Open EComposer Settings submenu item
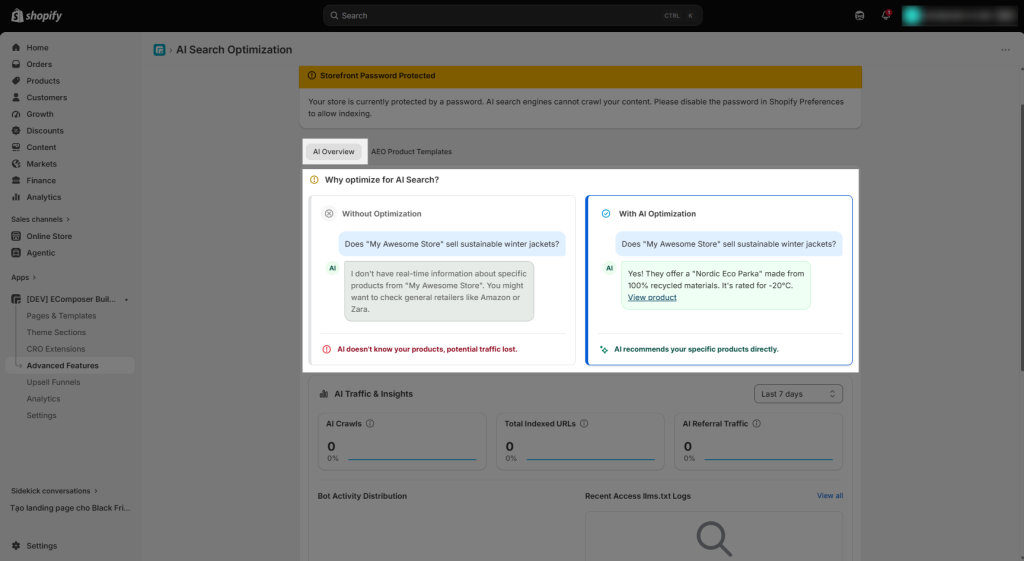 (41, 415)
